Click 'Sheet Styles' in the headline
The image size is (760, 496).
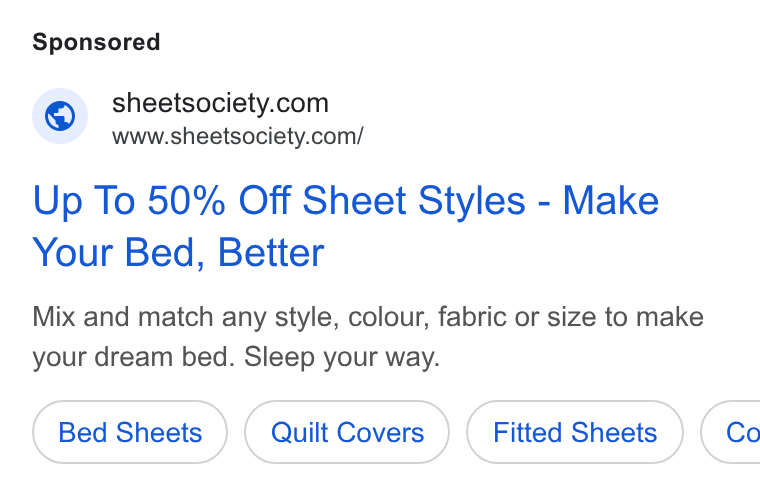point(414,201)
